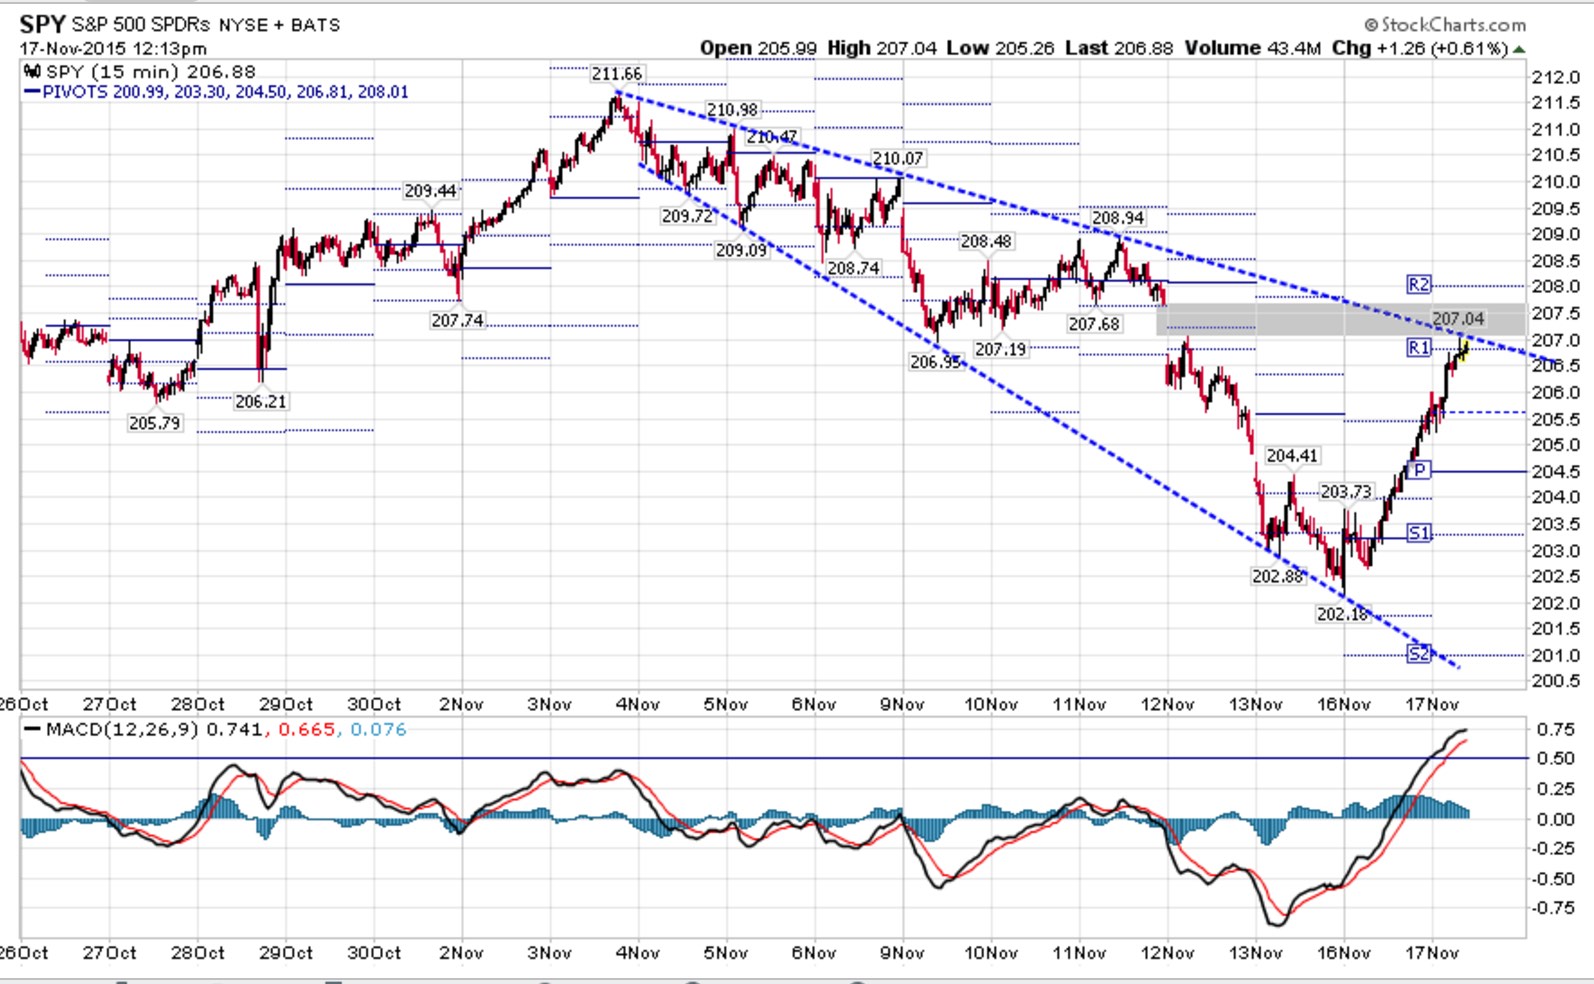Click the red 0.665 MACD signal value
Image resolution: width=1594 pixels, height=984 pixels.
pos(307,730)
